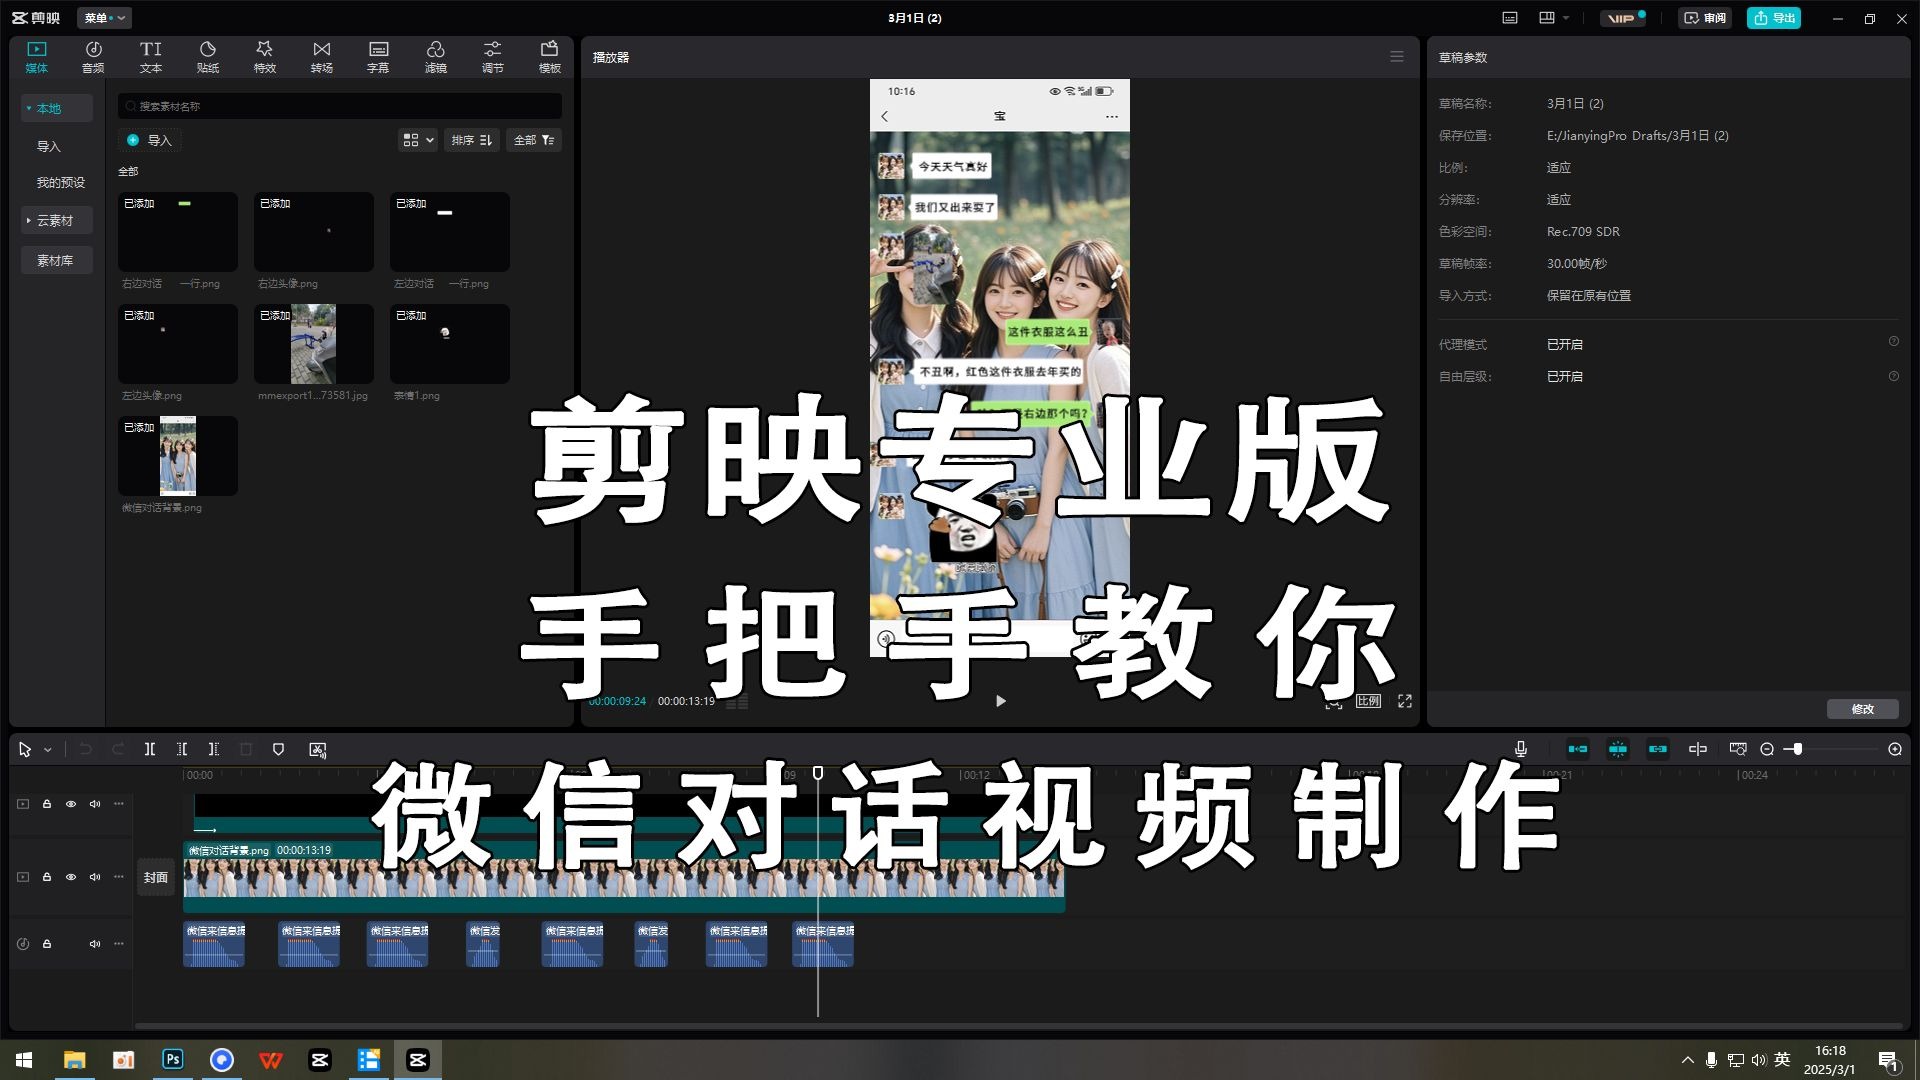Mute the top video track
The height and width of the screenshot is (1080, 1920).
pos(95,804)
